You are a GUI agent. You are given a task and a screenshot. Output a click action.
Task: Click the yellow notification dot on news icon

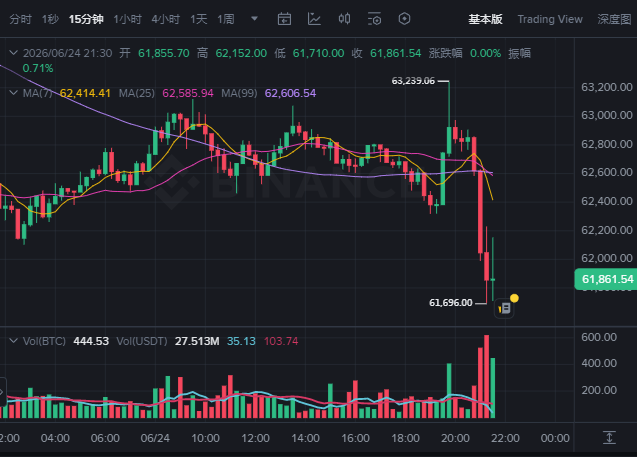tap(514, 299)
